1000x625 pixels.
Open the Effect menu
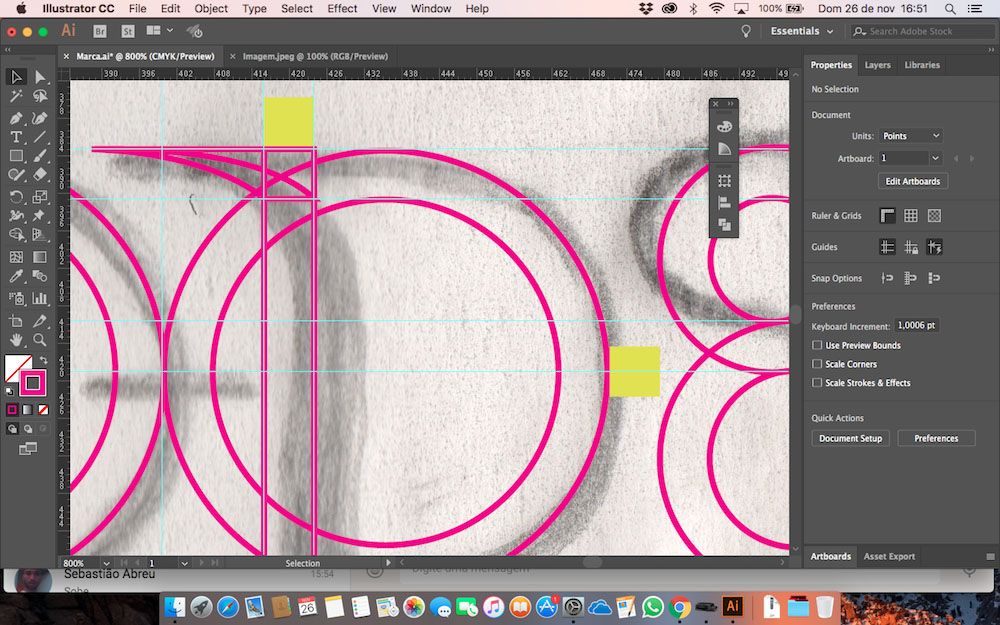coord(342,8)
